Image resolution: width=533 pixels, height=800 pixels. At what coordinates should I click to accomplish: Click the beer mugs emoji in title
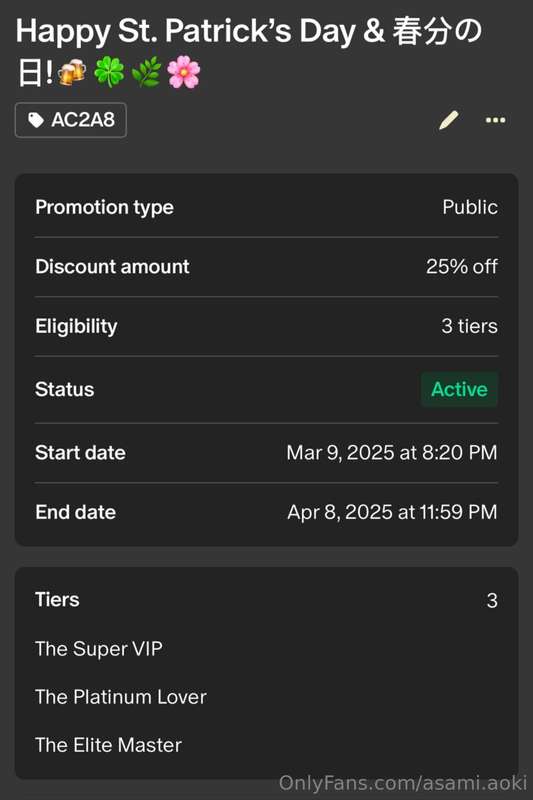pyautogui.click(x=72, y=72)
